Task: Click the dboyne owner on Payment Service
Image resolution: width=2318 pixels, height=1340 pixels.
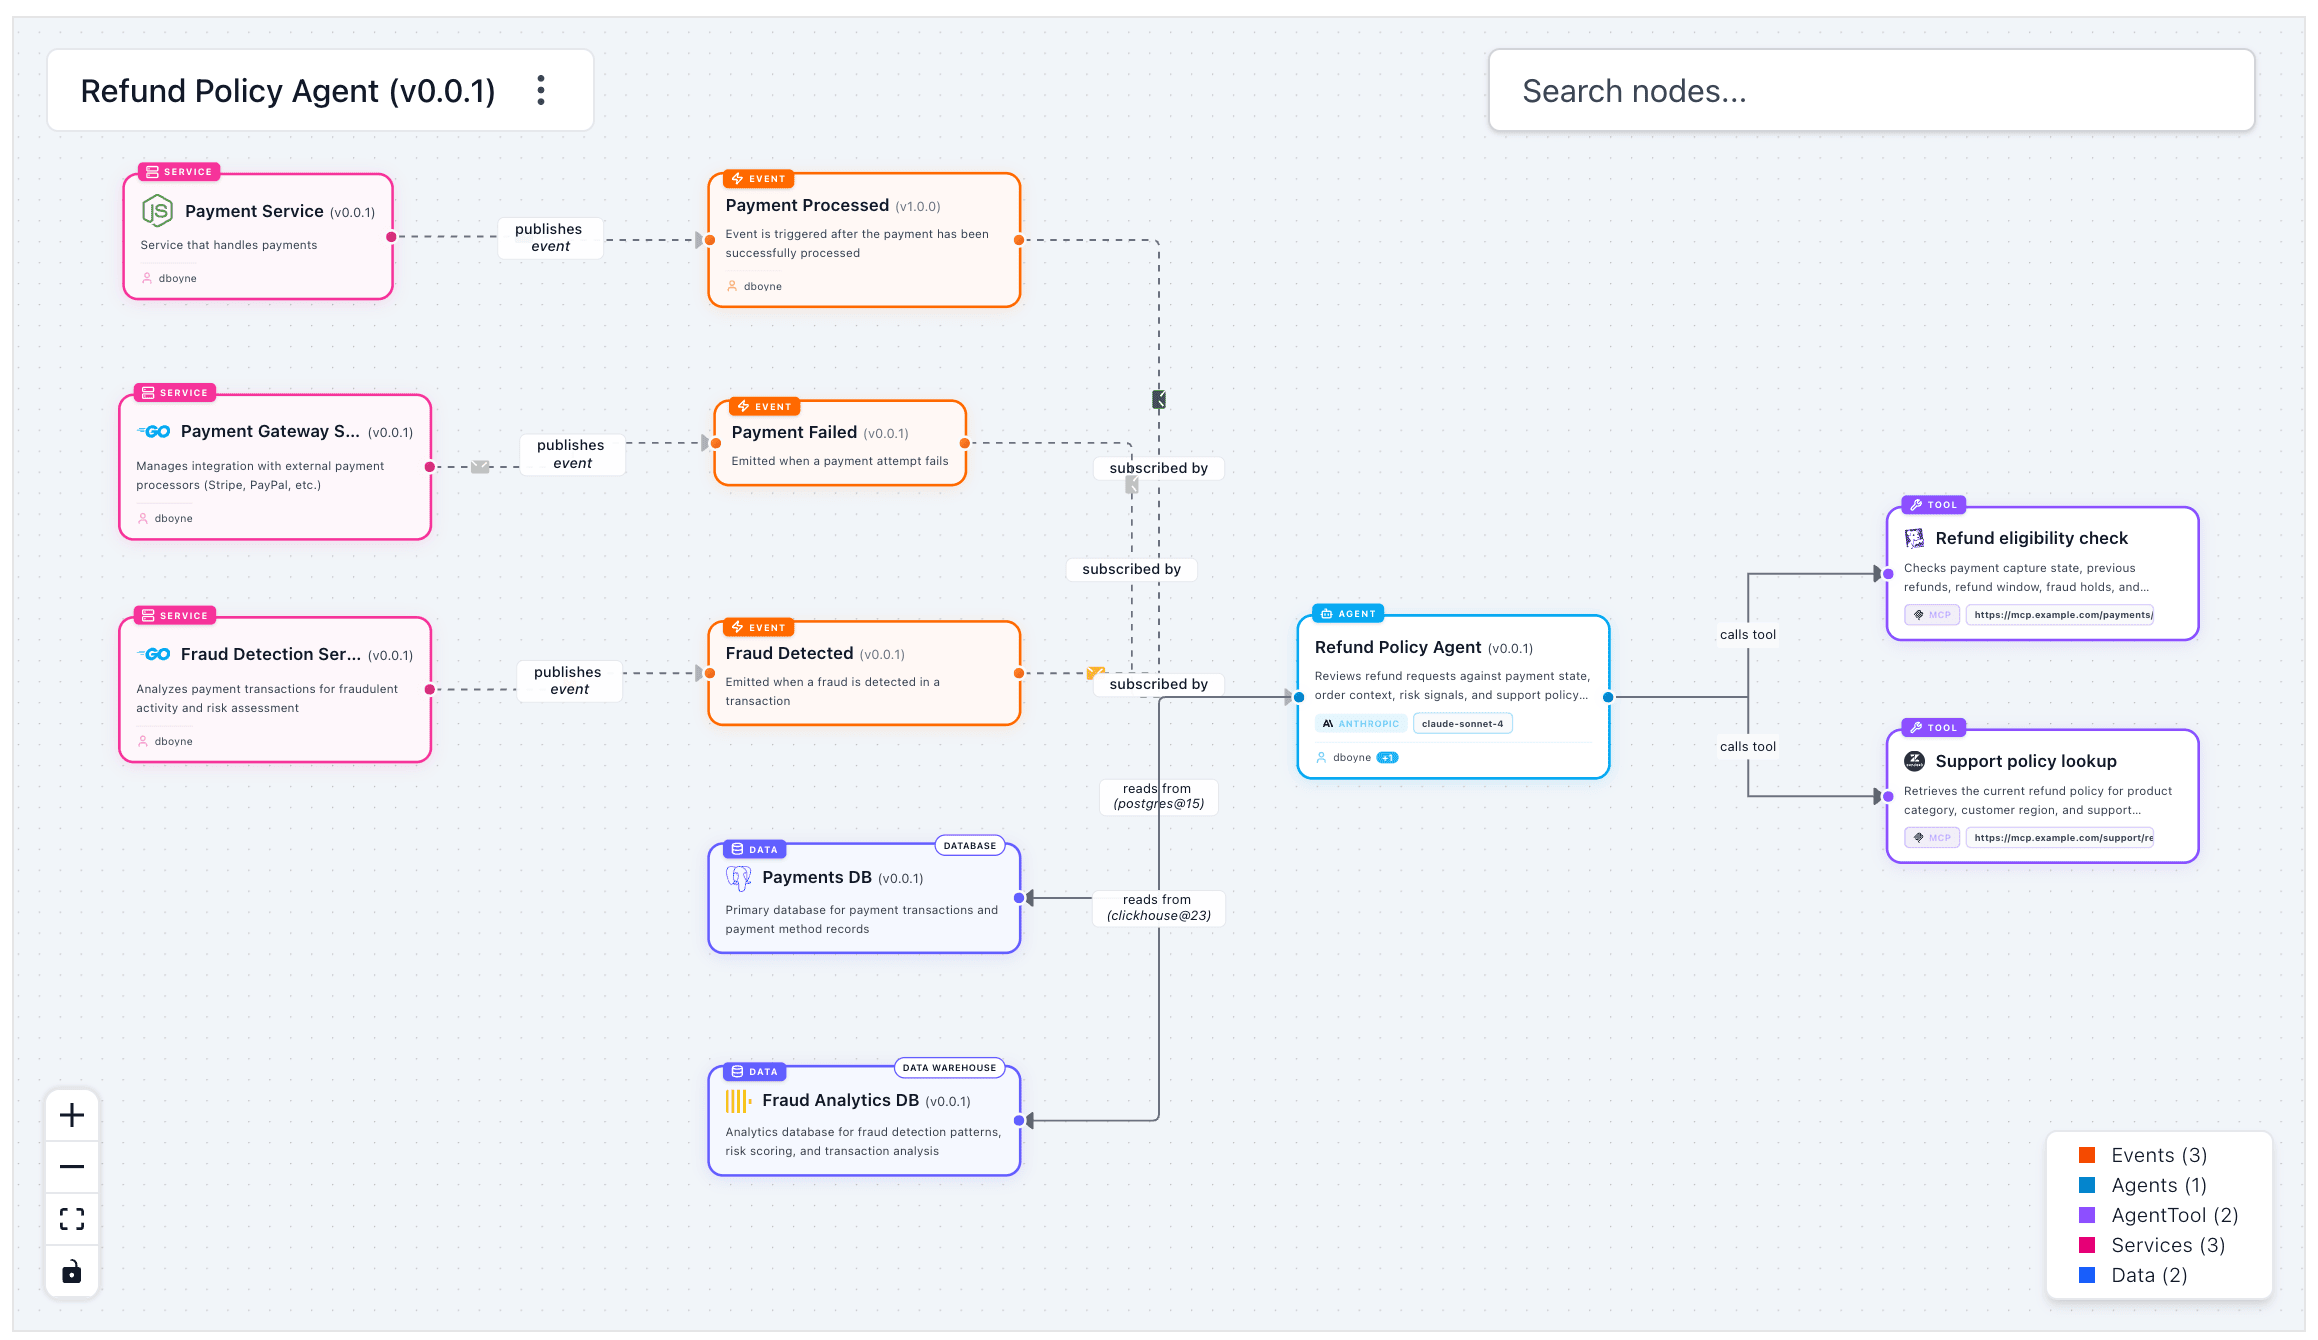Action: pos(169,278)
